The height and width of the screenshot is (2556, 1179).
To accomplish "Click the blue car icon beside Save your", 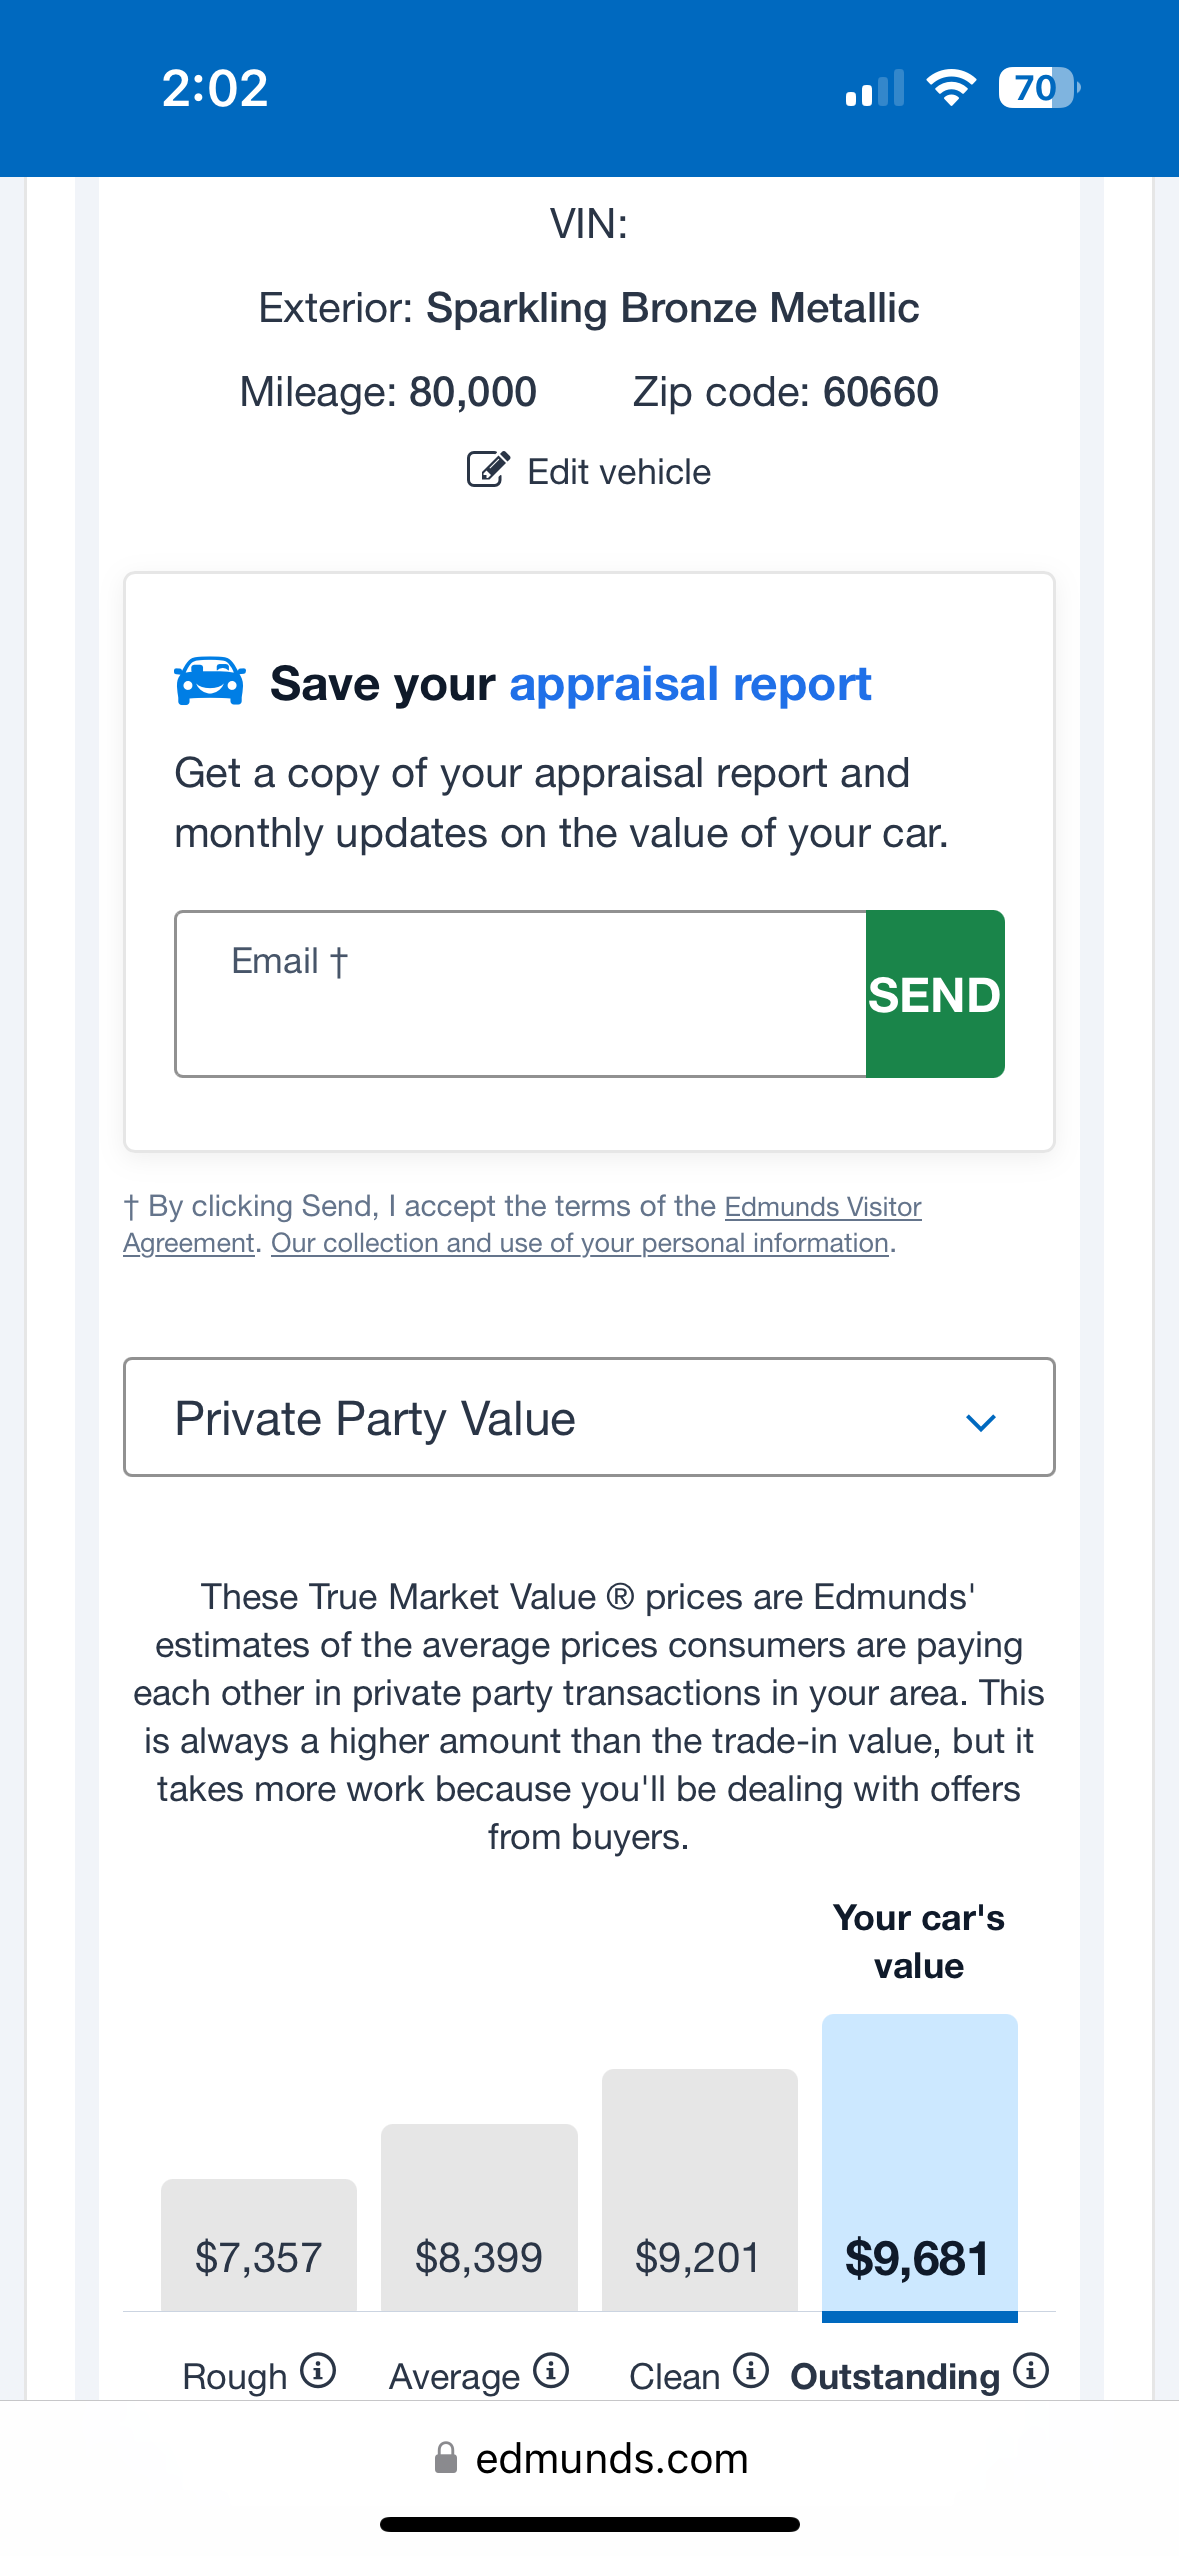I will 210,681.
